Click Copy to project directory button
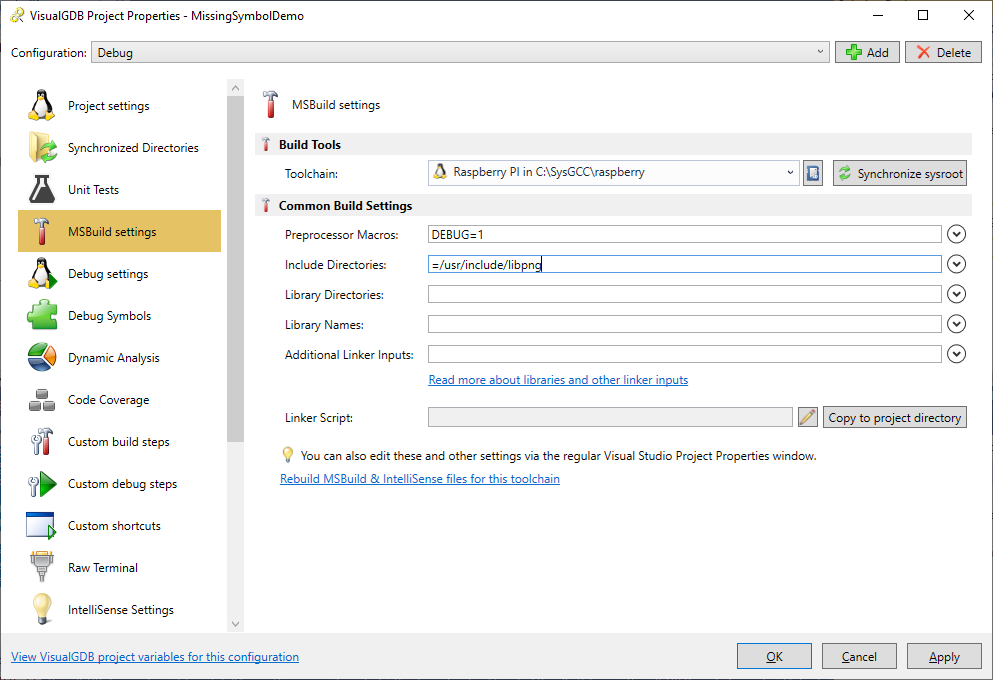 click(894, 417)
